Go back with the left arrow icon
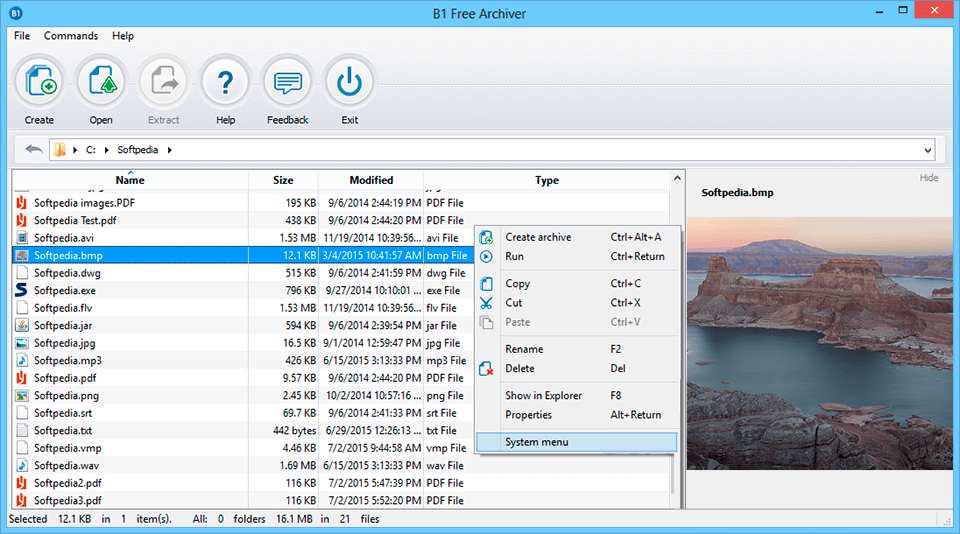Screen dimensions: 960x534 [x=34, y=149]
